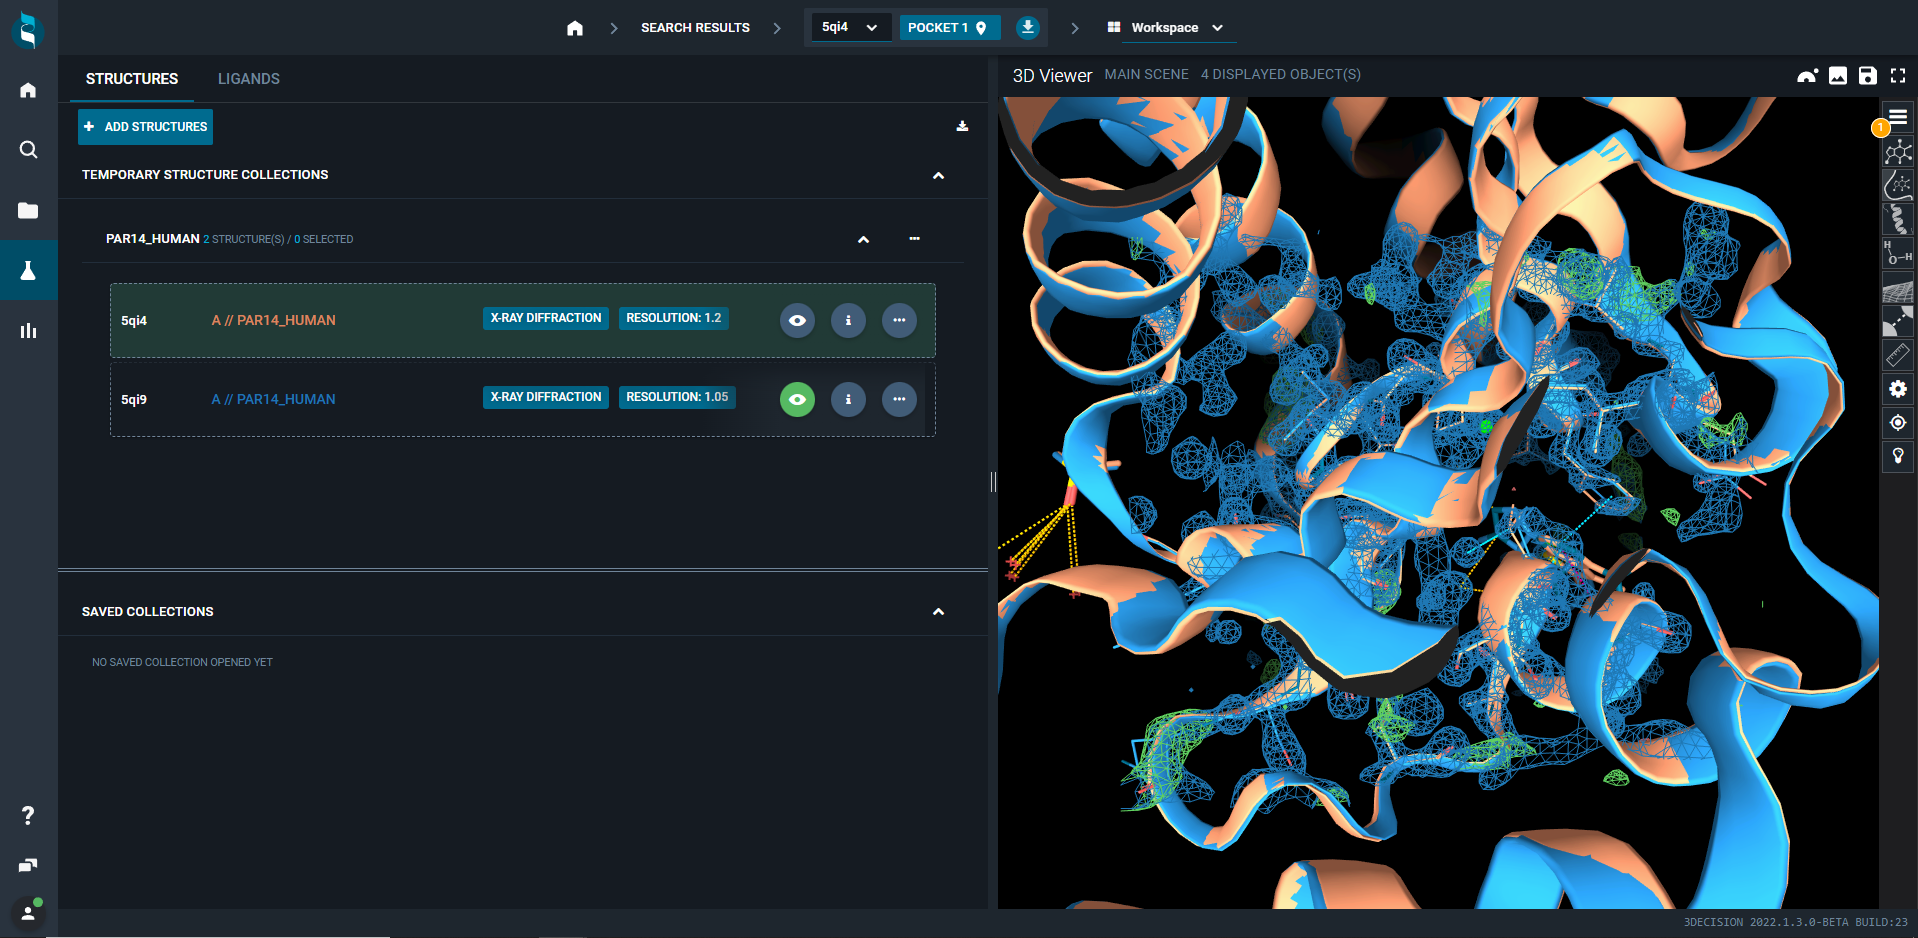Toggle interactions display tool

tap(1898, 321)
